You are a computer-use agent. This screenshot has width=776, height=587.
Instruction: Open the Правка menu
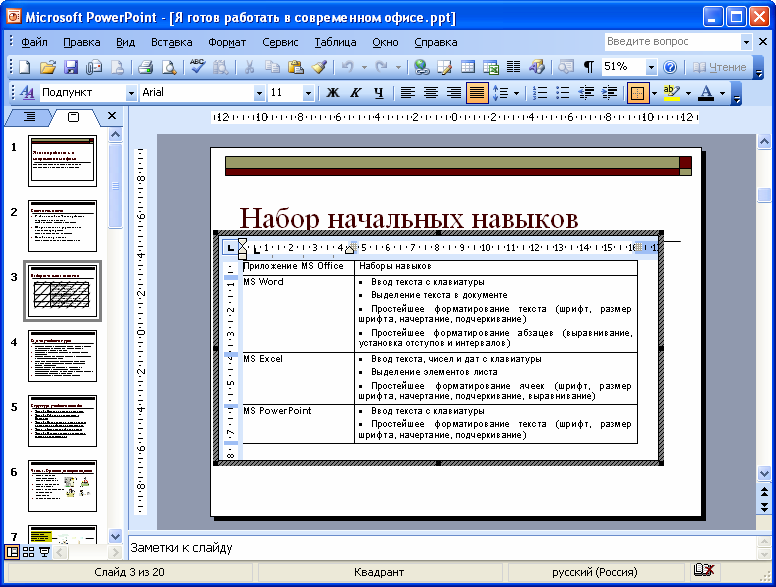point(82,43)
